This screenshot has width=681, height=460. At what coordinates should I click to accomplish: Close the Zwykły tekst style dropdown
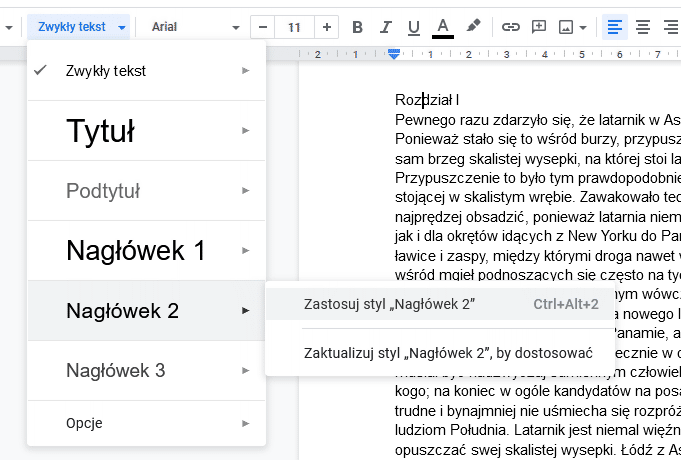point(82,27)
